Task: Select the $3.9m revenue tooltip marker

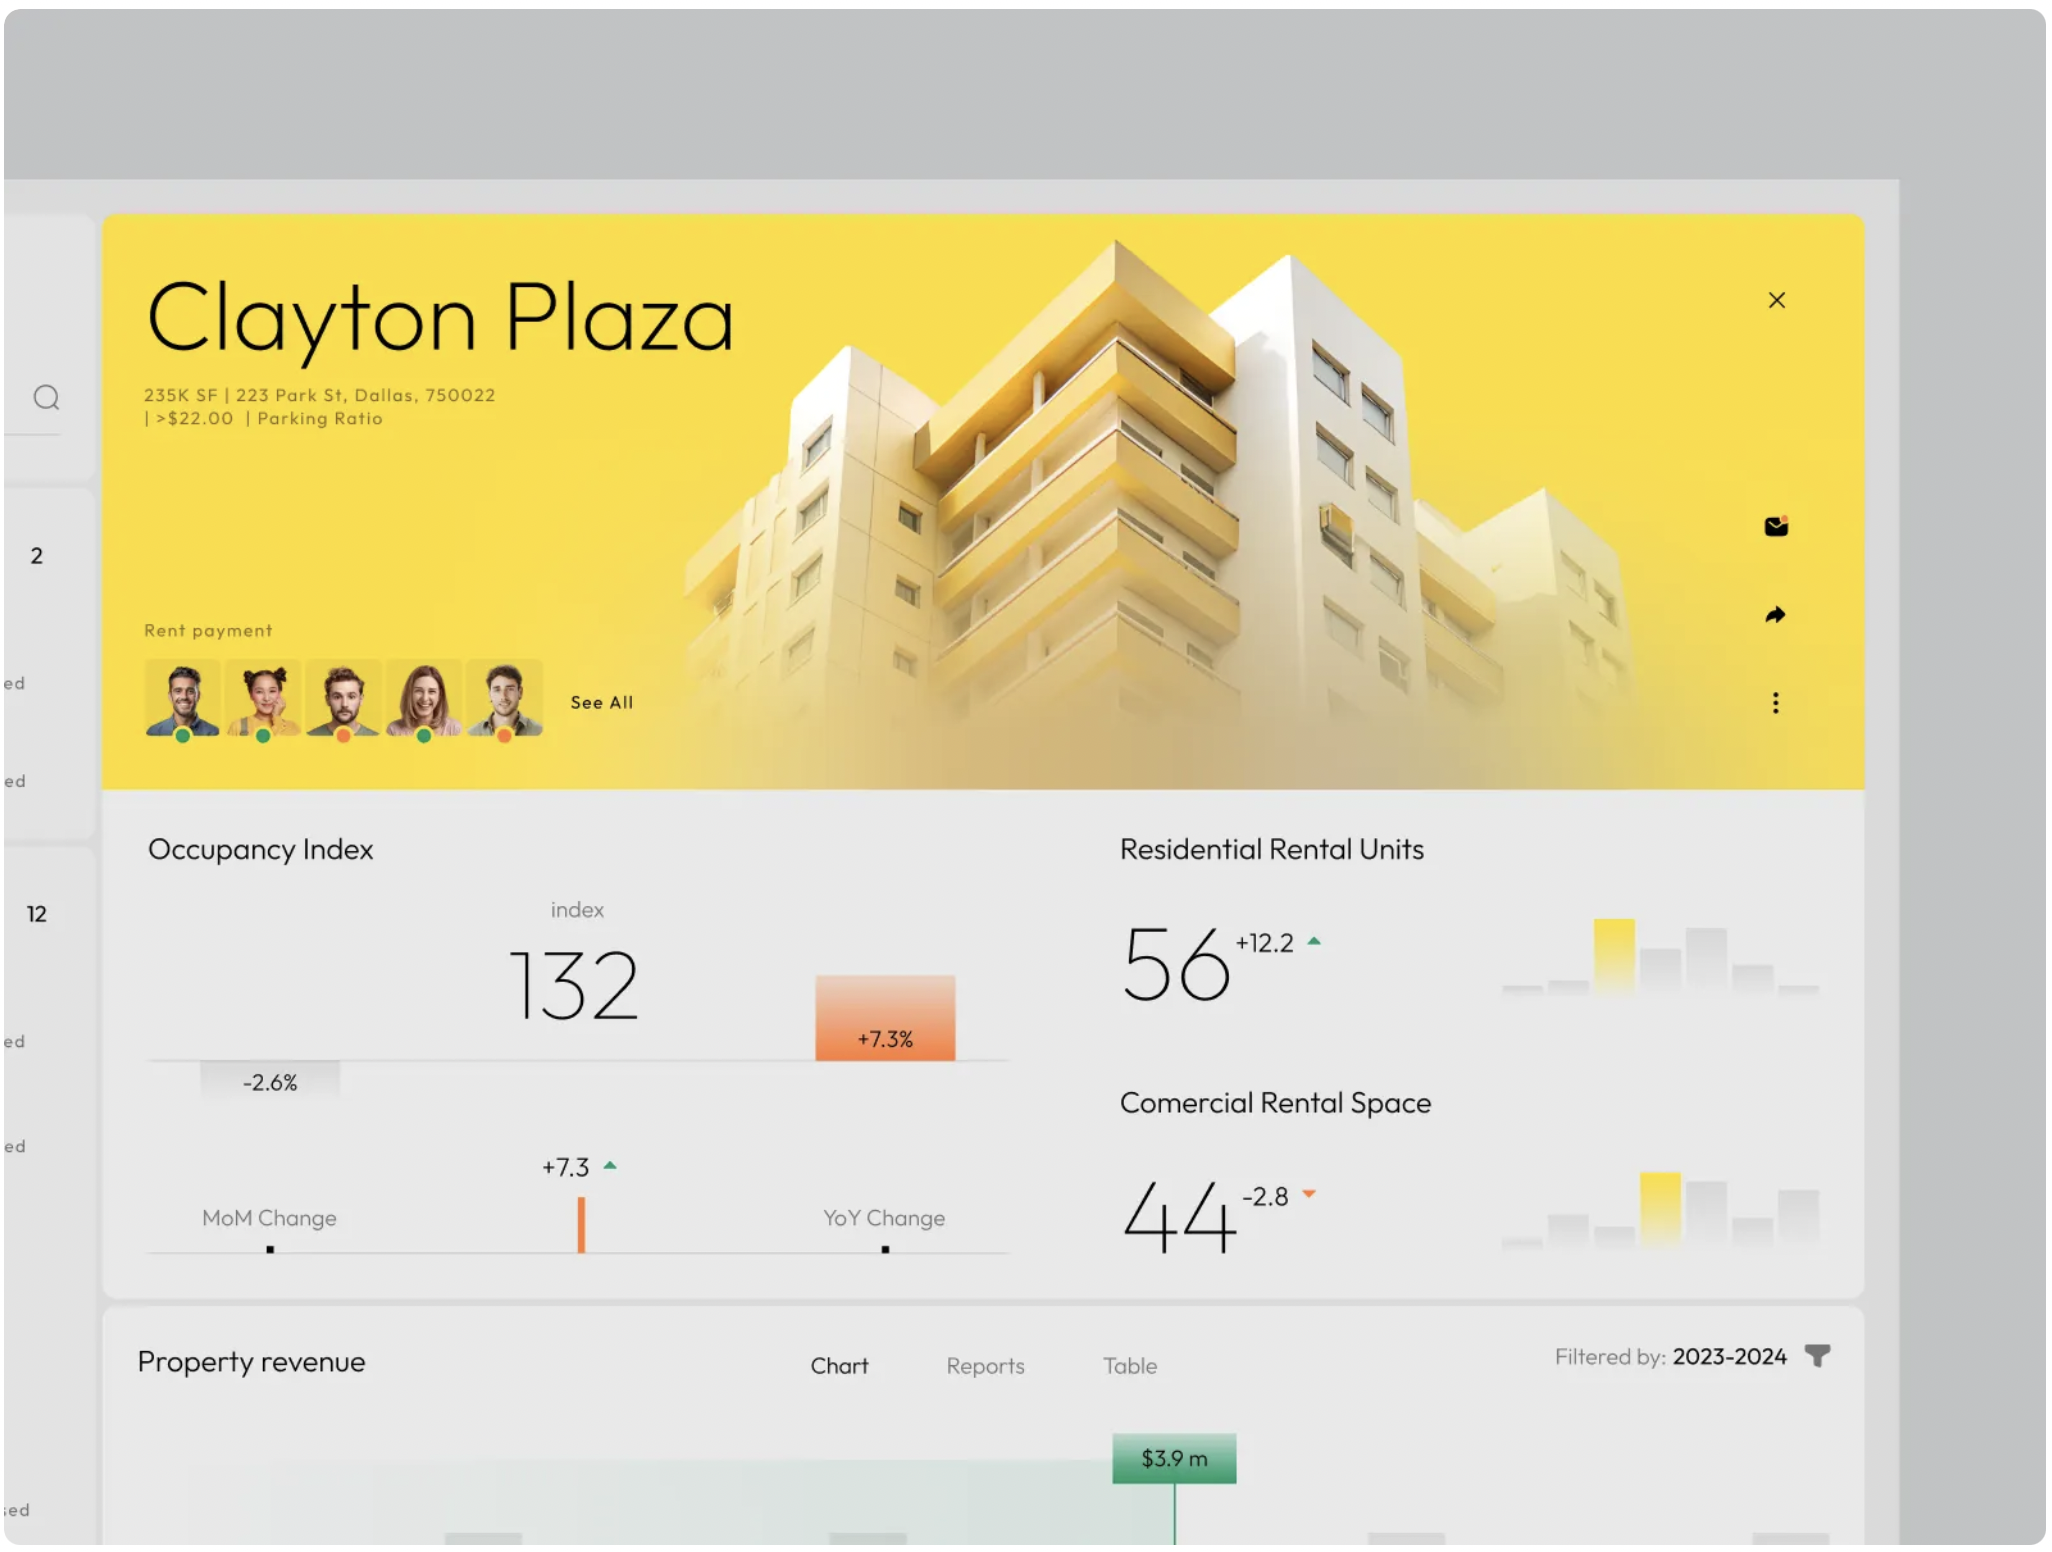Action: click(x=1173, y=1457)
